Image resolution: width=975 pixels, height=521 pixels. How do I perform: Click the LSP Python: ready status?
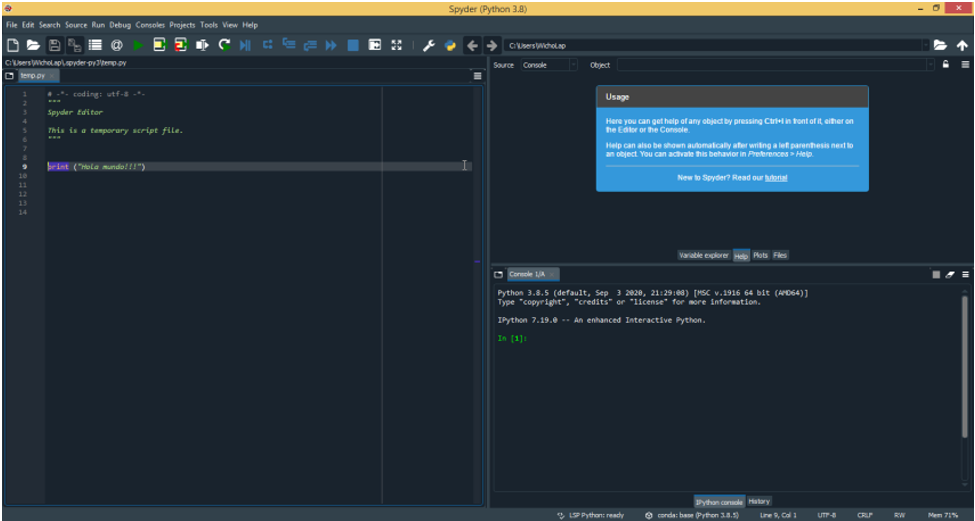click(x=590, y=515)
